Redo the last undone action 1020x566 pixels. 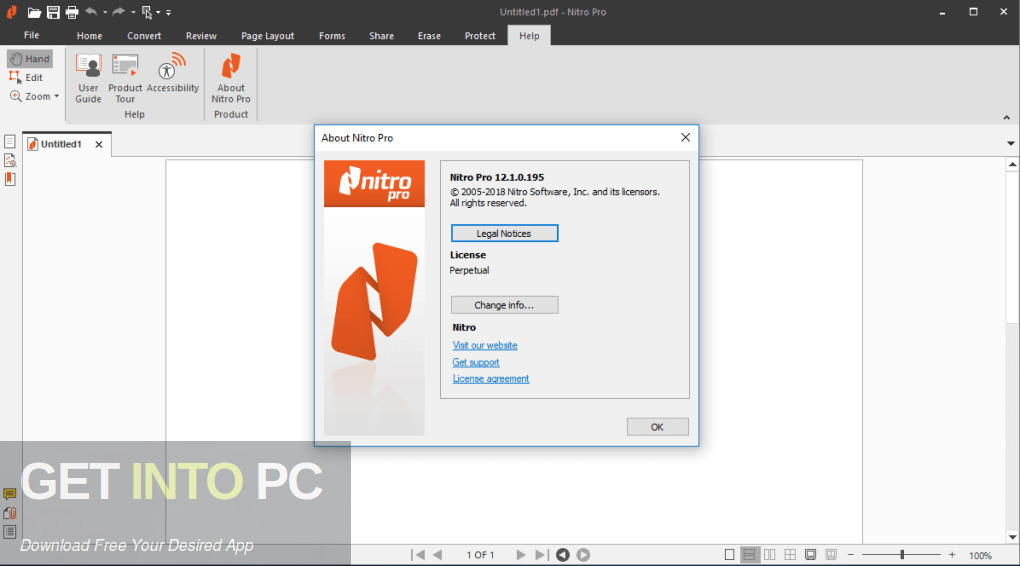click(118, 12)
